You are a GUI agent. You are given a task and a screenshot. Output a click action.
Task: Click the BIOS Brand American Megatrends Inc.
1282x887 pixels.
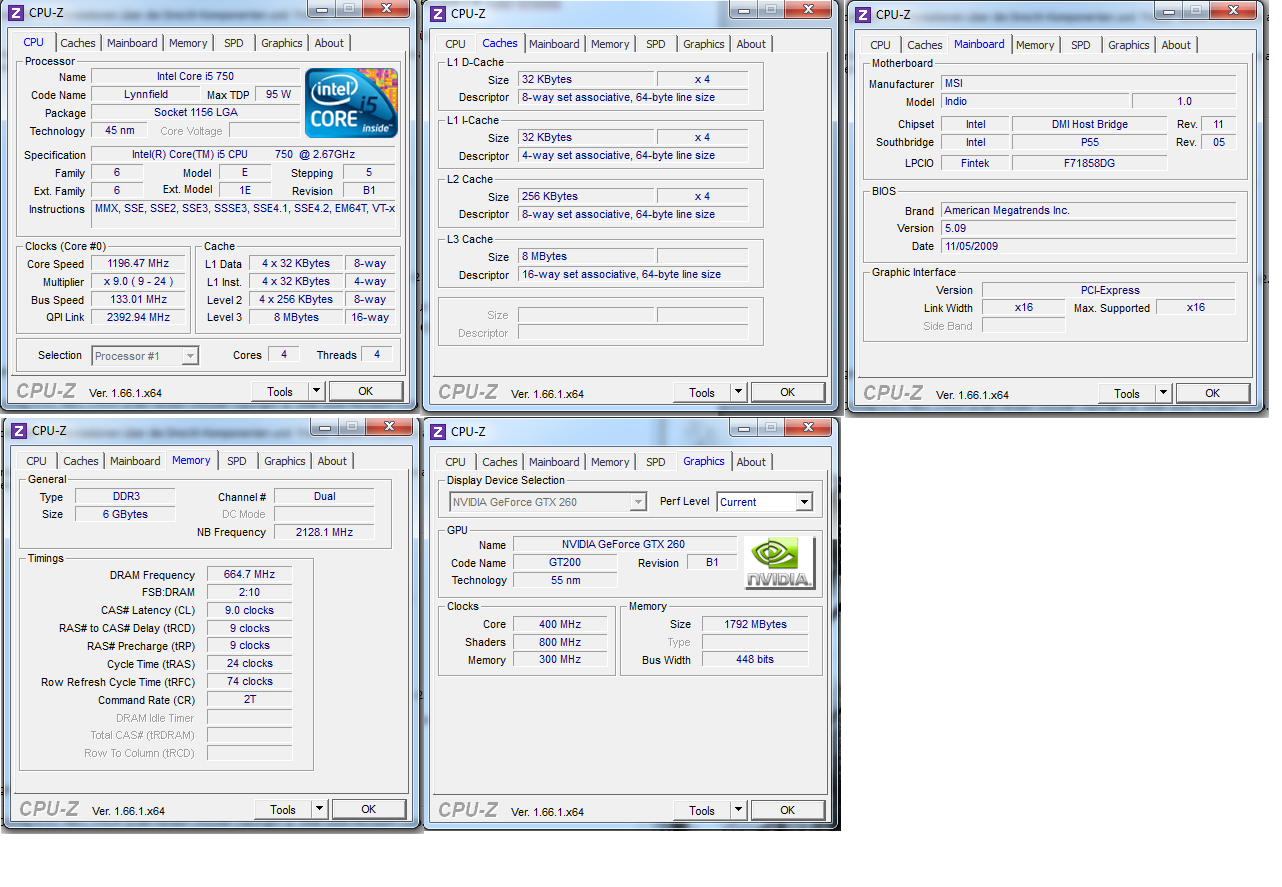1089,210
